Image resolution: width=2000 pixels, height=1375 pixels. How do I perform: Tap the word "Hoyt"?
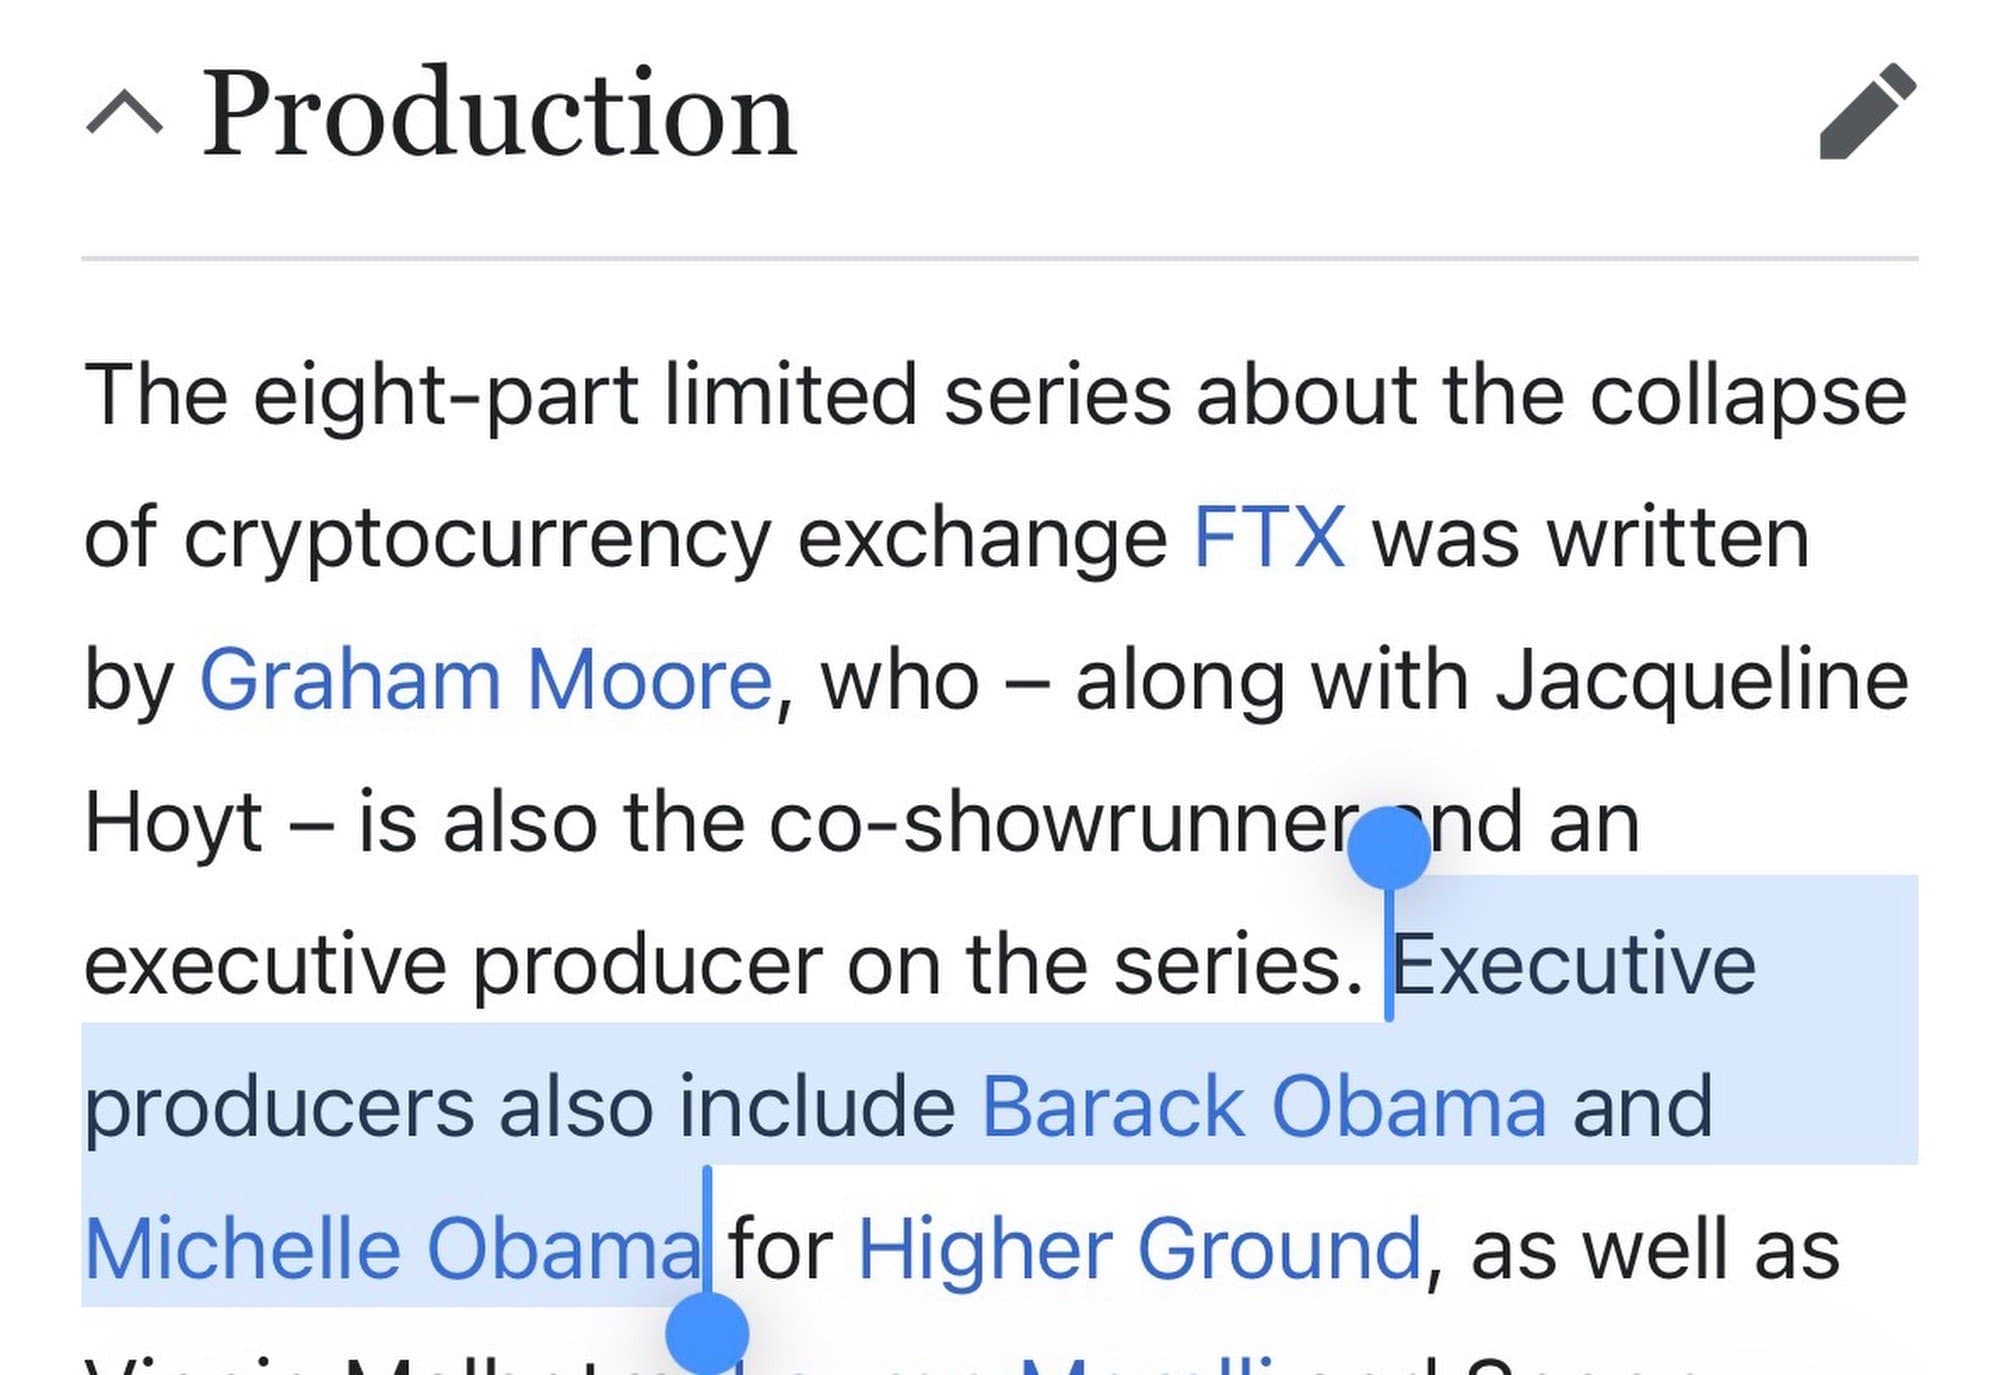(173, 824)
